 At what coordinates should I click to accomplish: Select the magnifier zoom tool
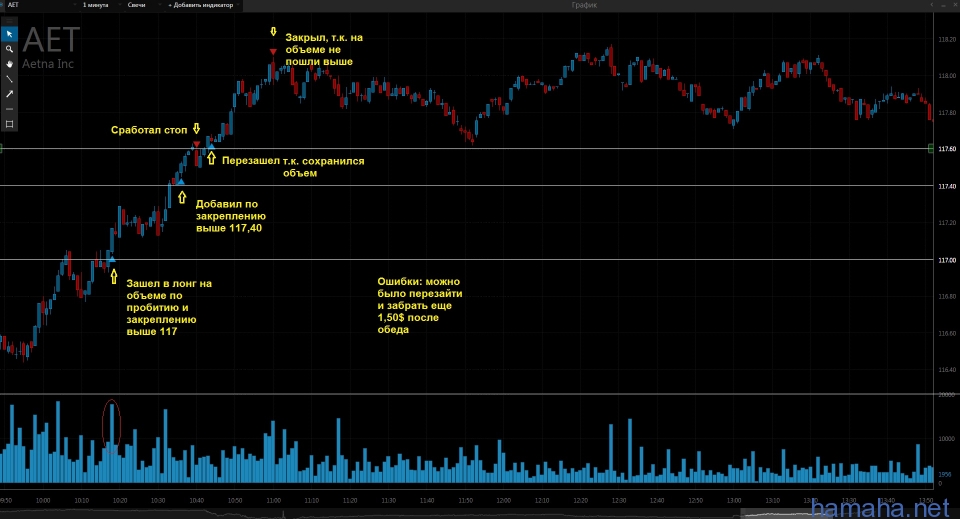pos(9,49)
